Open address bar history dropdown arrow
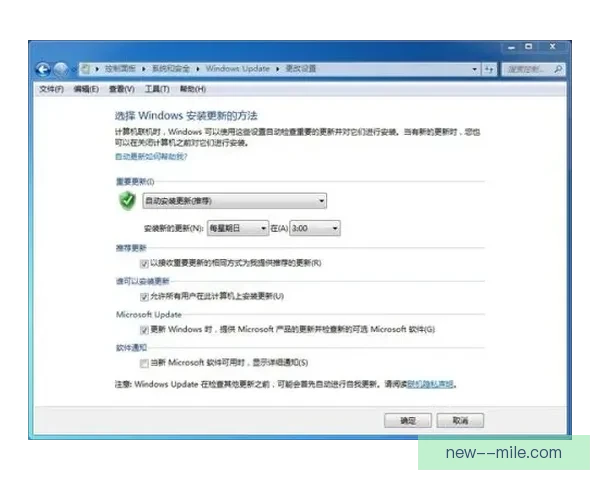Viewport: 600px width, 480px height. (x=474, y=69)
